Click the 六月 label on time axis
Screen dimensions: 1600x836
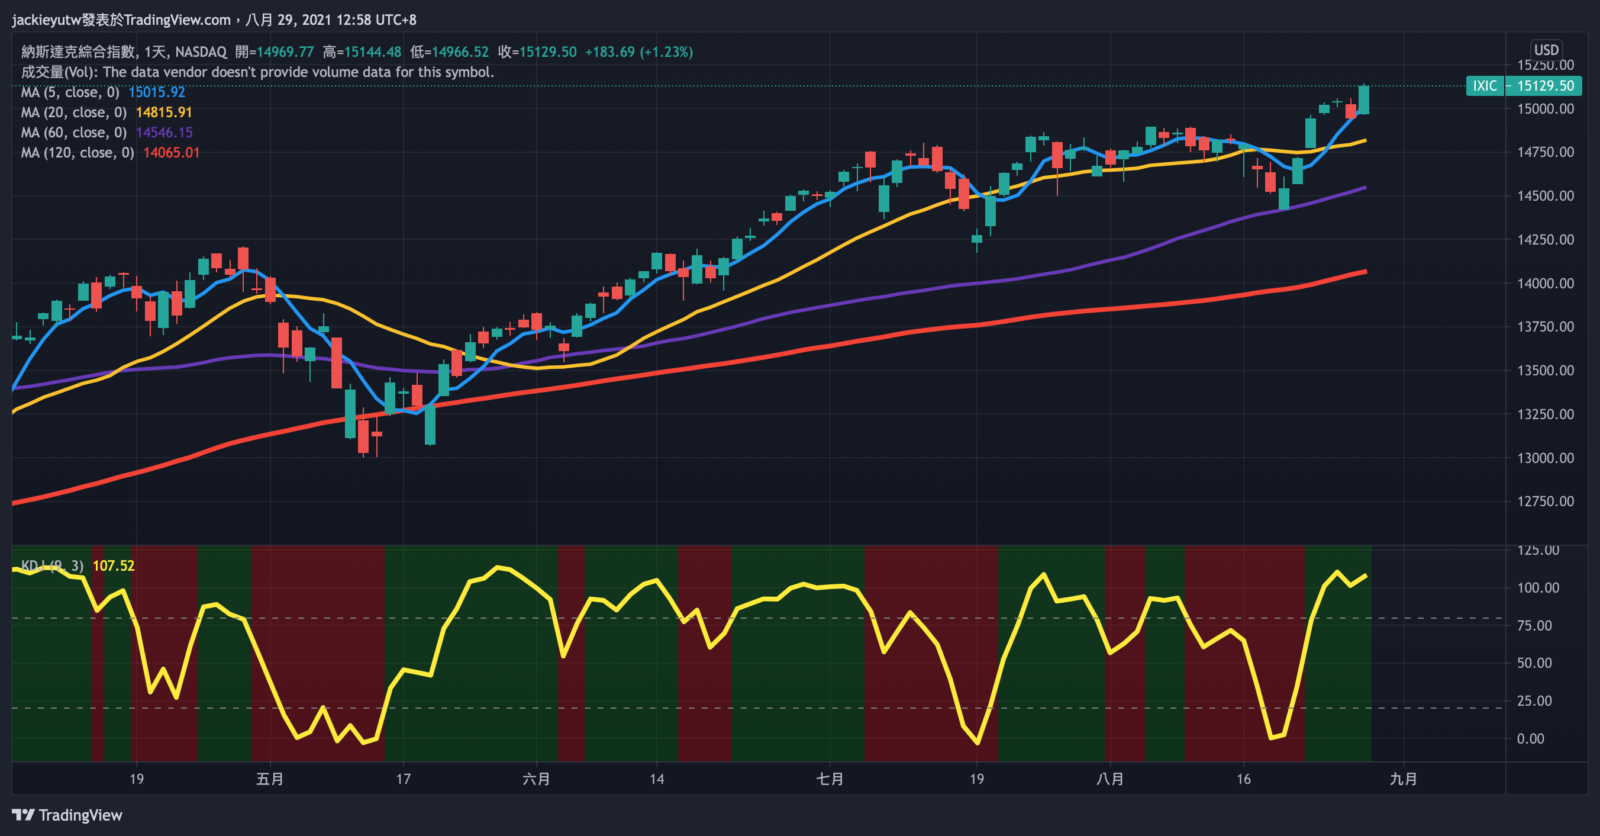point(536,779)
